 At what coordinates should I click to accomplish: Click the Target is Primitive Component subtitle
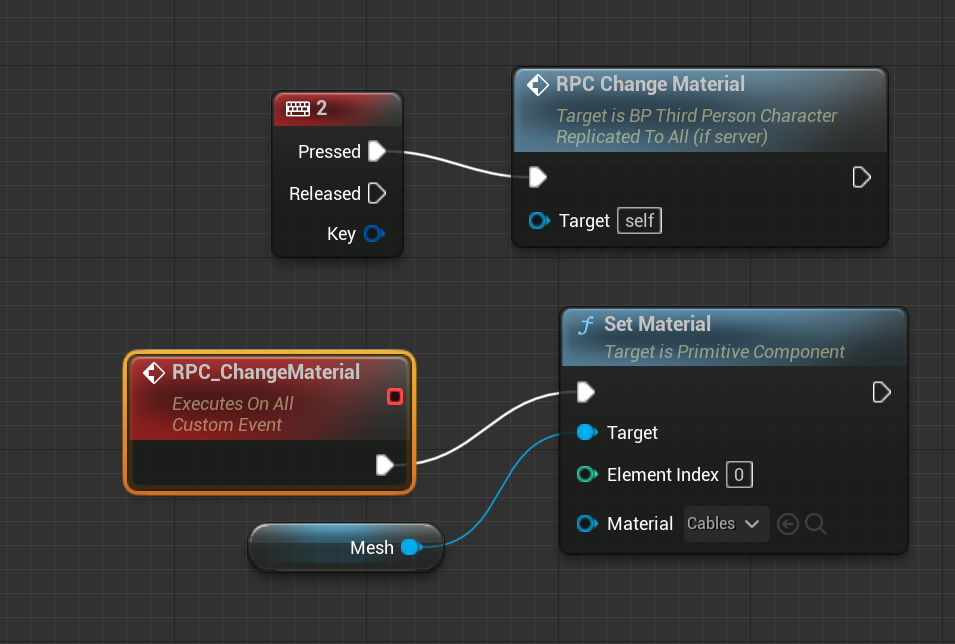click(x=724, y=352)
